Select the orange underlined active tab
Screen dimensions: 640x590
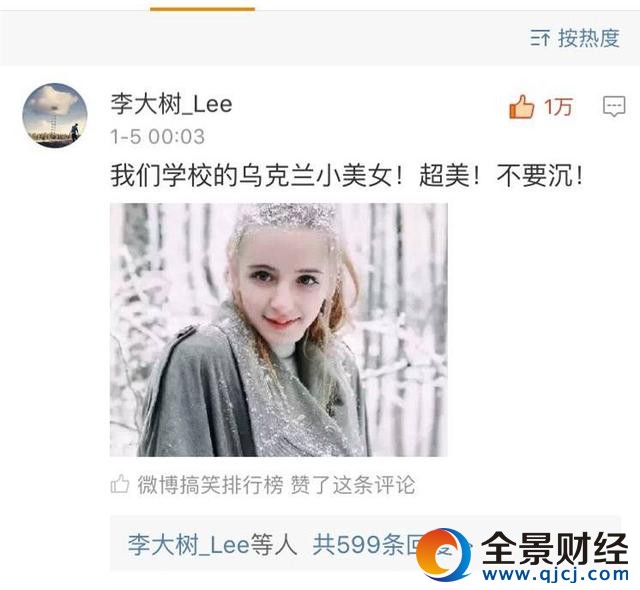pyautogui.click(x=202, y=9)
